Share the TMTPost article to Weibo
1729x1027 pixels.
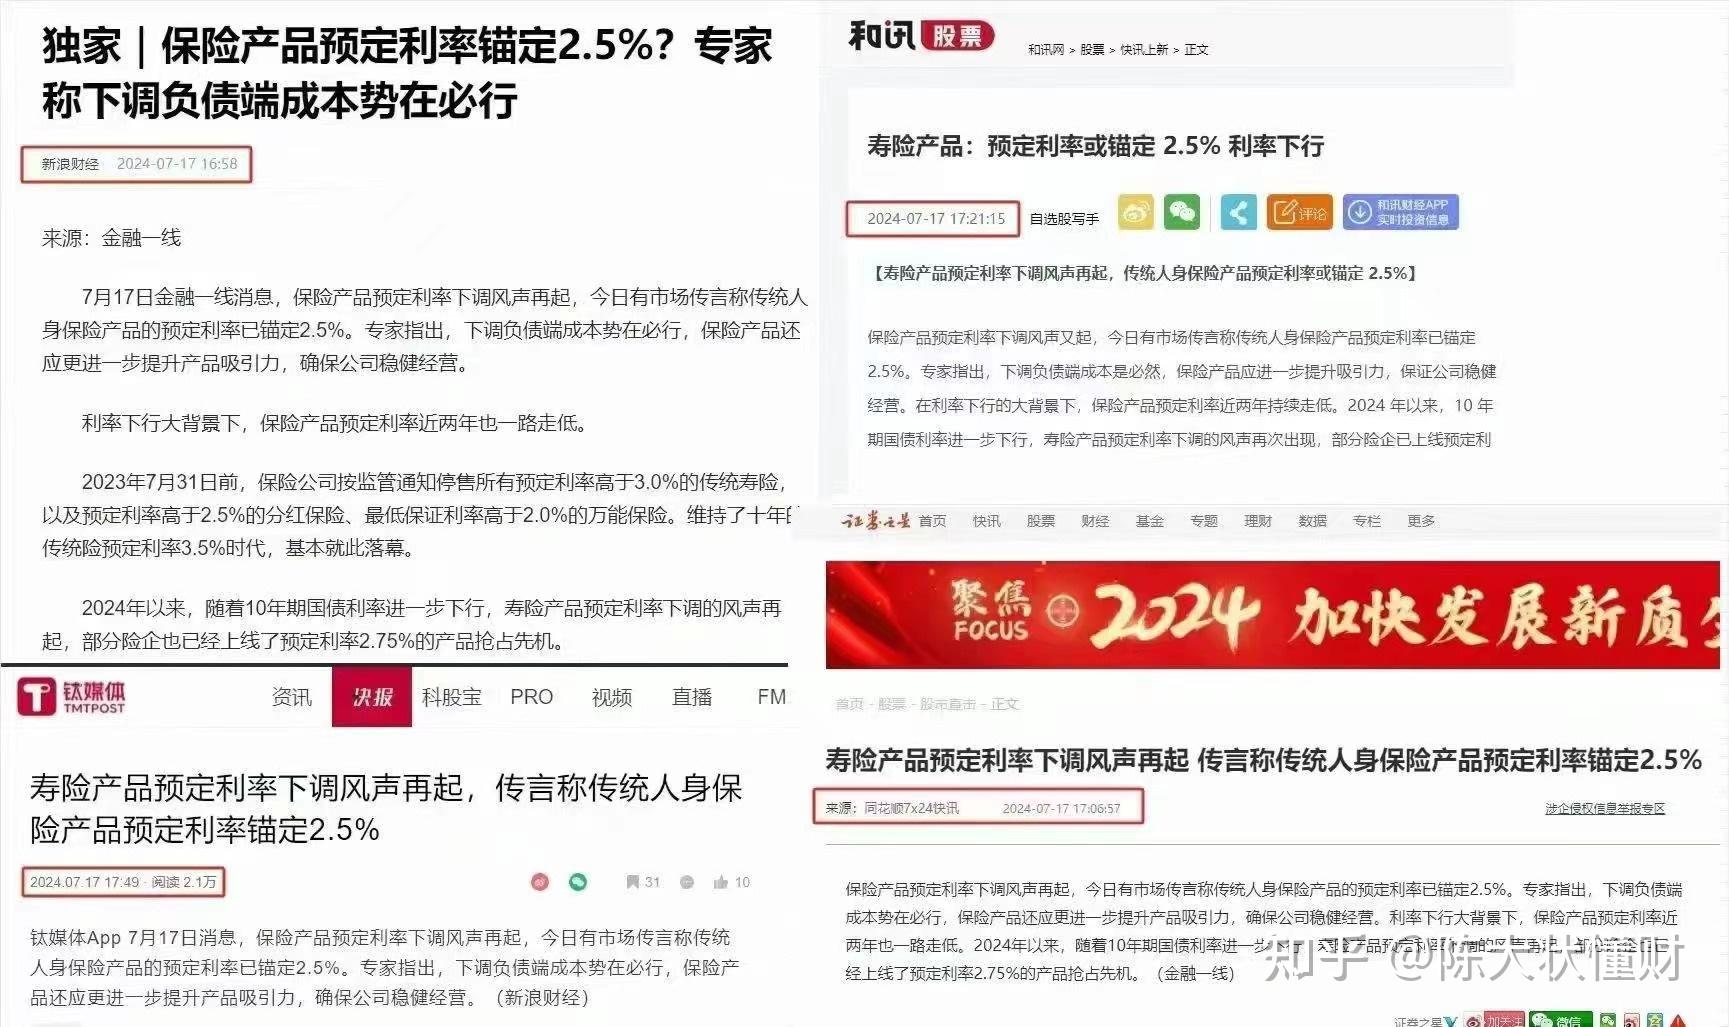click(540, 883)
